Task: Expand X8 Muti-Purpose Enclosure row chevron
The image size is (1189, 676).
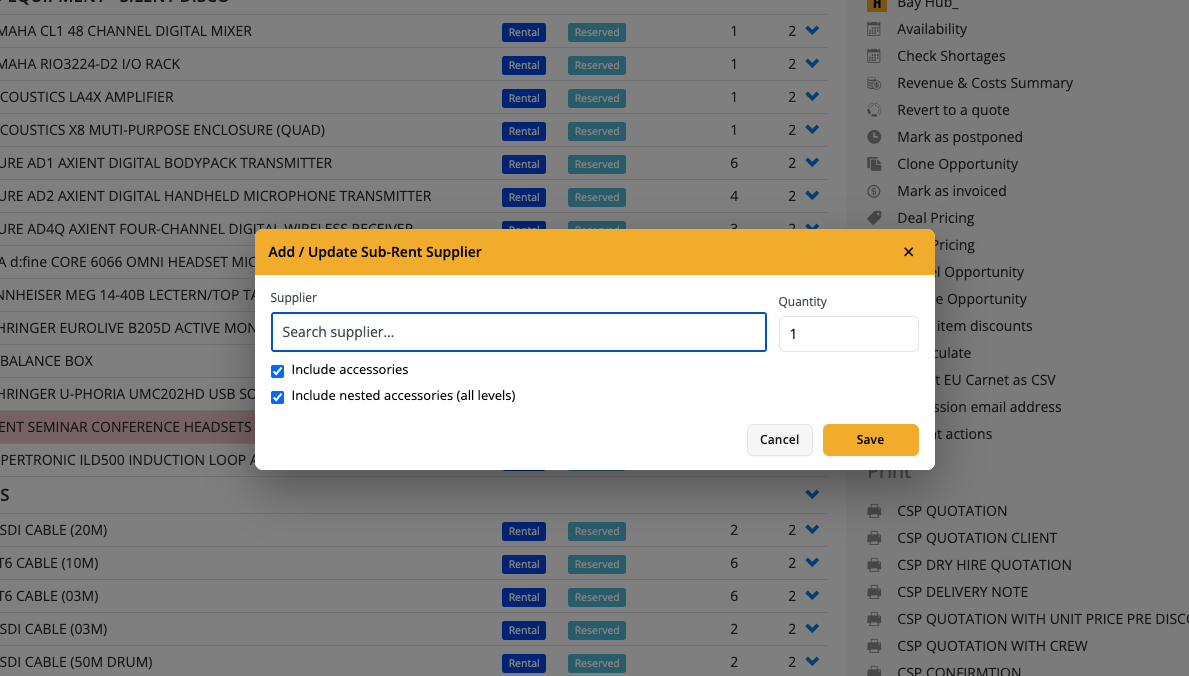Action: coord(812,130)
